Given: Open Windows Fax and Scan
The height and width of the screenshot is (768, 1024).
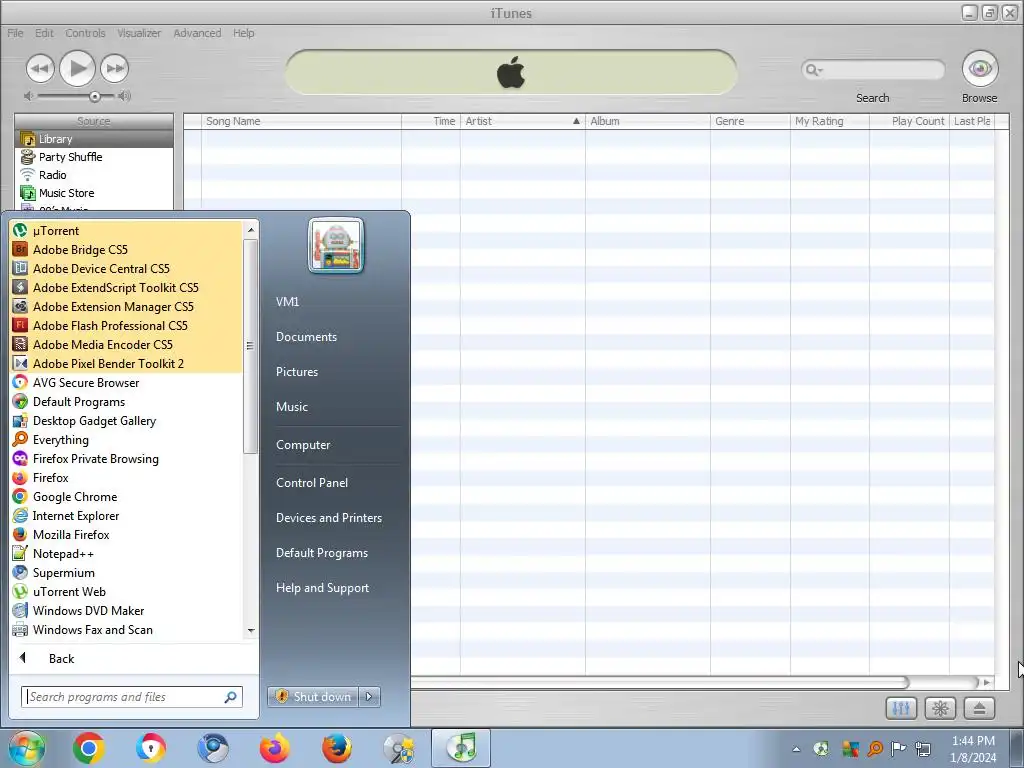Looking at the screenshot, I should click(x=127, y=629).
